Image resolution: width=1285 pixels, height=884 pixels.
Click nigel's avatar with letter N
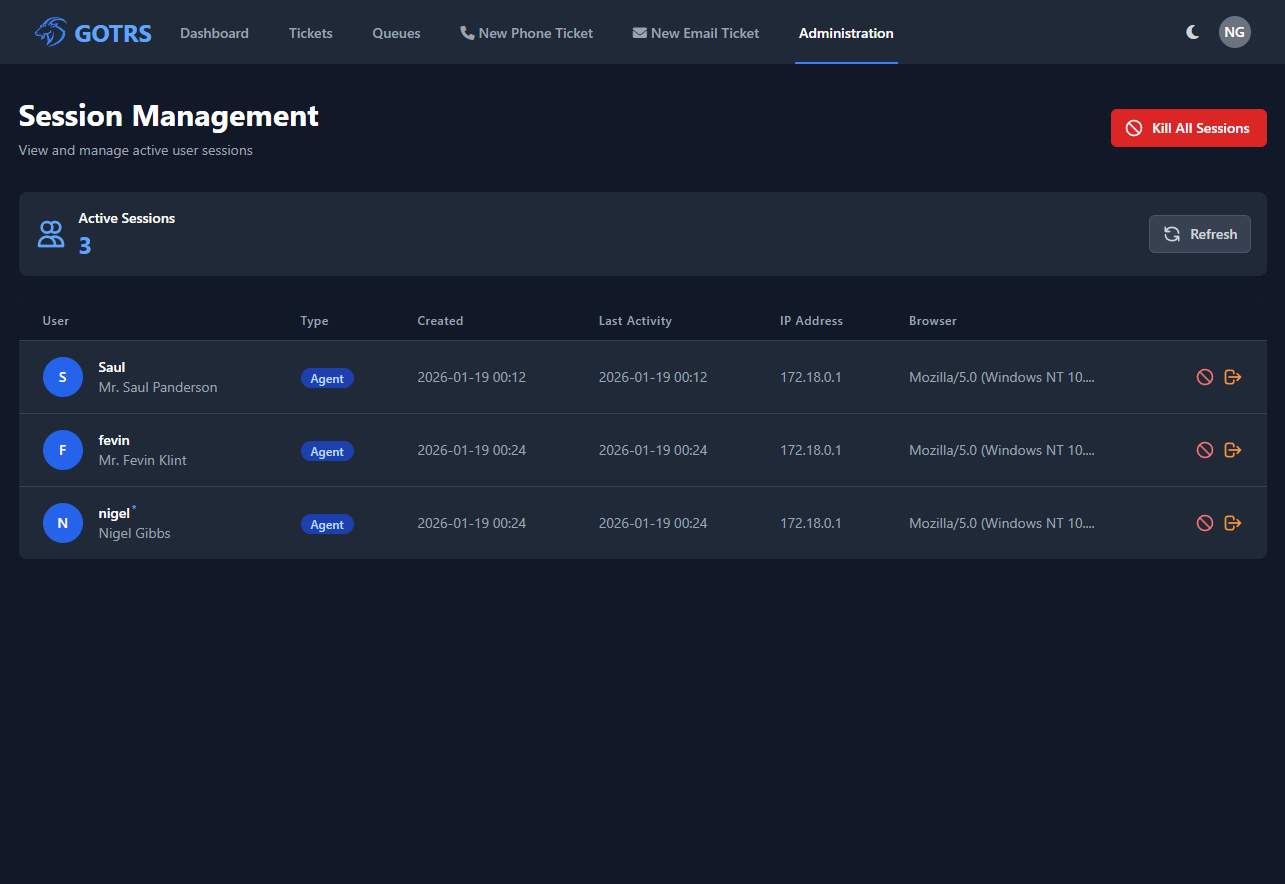pyautogui.click(x=62, y=523)
